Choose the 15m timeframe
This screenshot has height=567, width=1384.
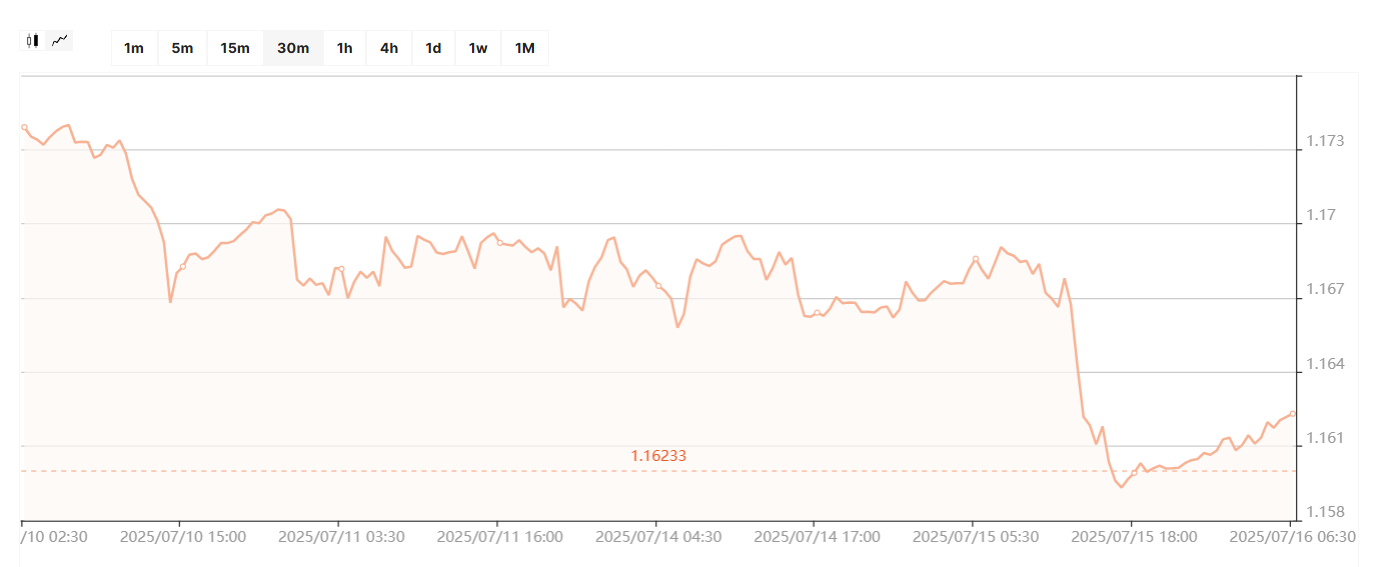pyautogui.click(x=235, y=48)
